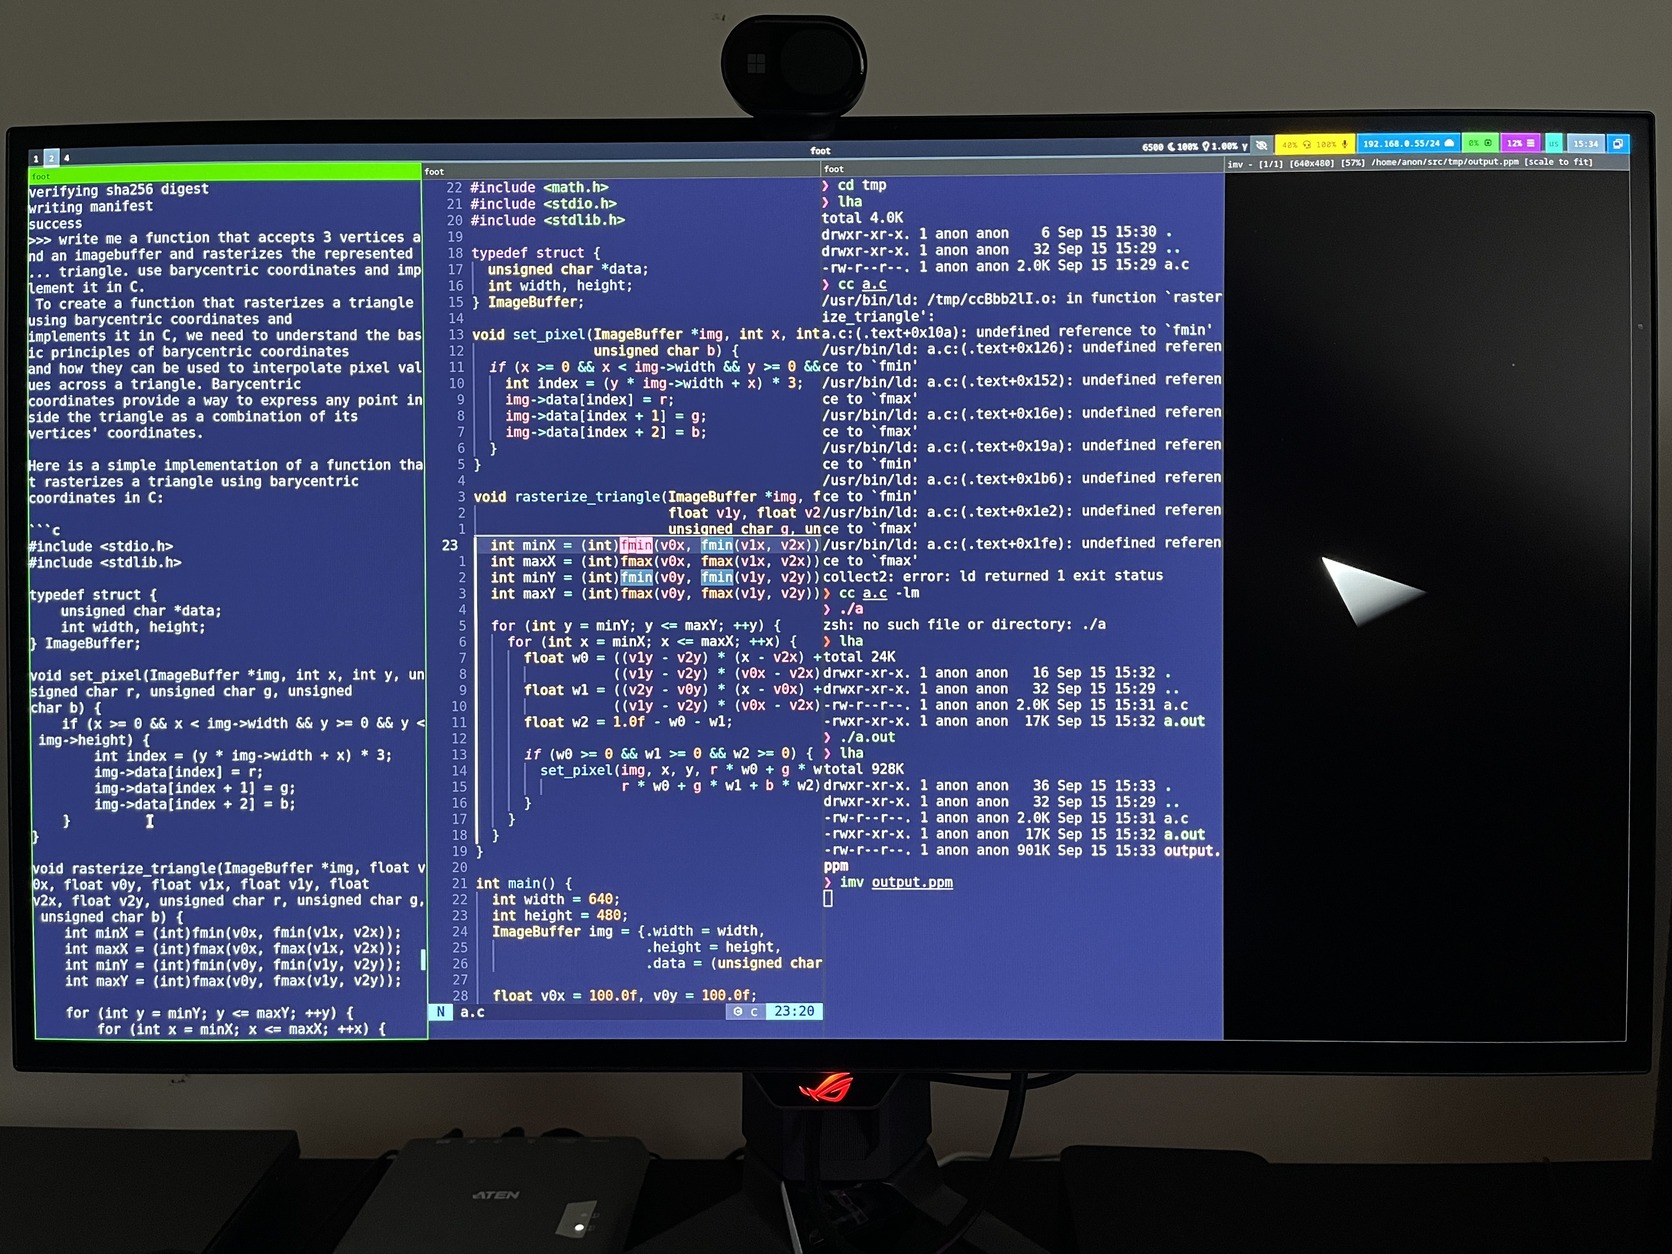Click the idle inhibitor crossed-eye icon
Image resolution: width=1672 pixels, height=1254 pixels.
tap(1262, 145)
